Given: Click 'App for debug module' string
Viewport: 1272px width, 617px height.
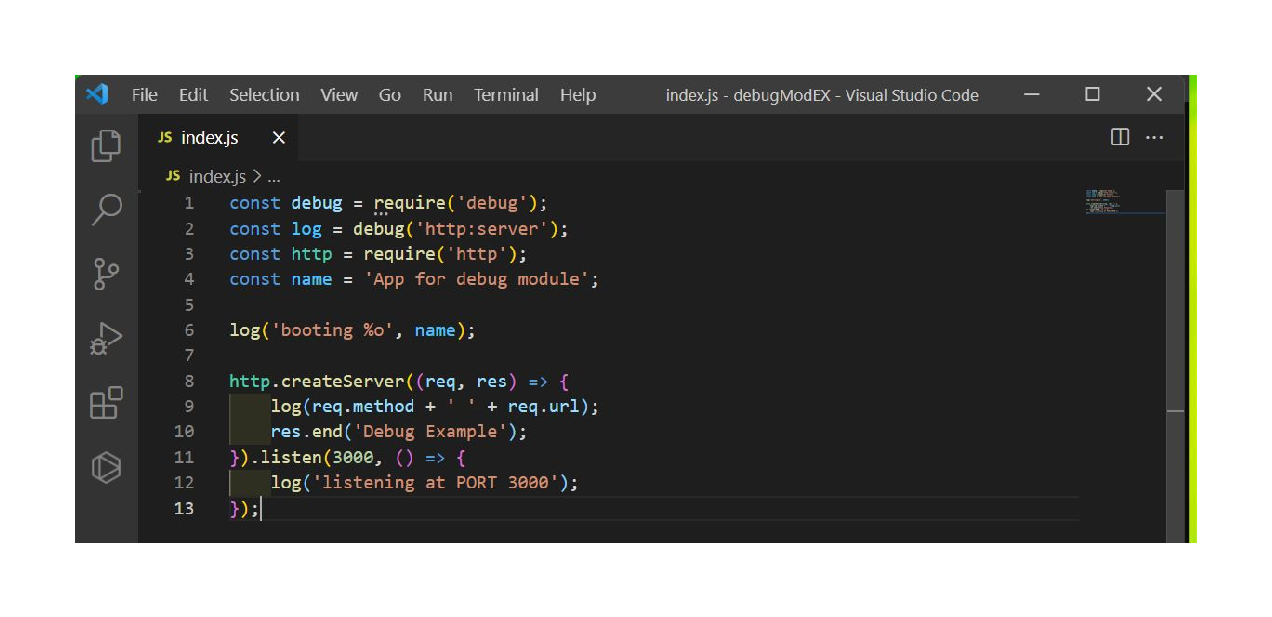Looking at the screenshot, I should pos(476,279).
